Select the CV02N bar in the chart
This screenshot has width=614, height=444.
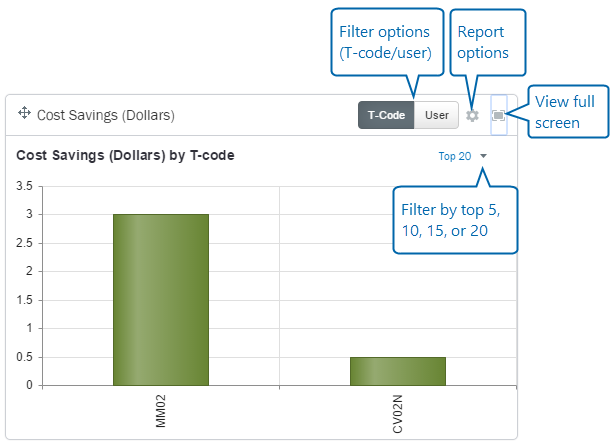[x=397, y=370]
